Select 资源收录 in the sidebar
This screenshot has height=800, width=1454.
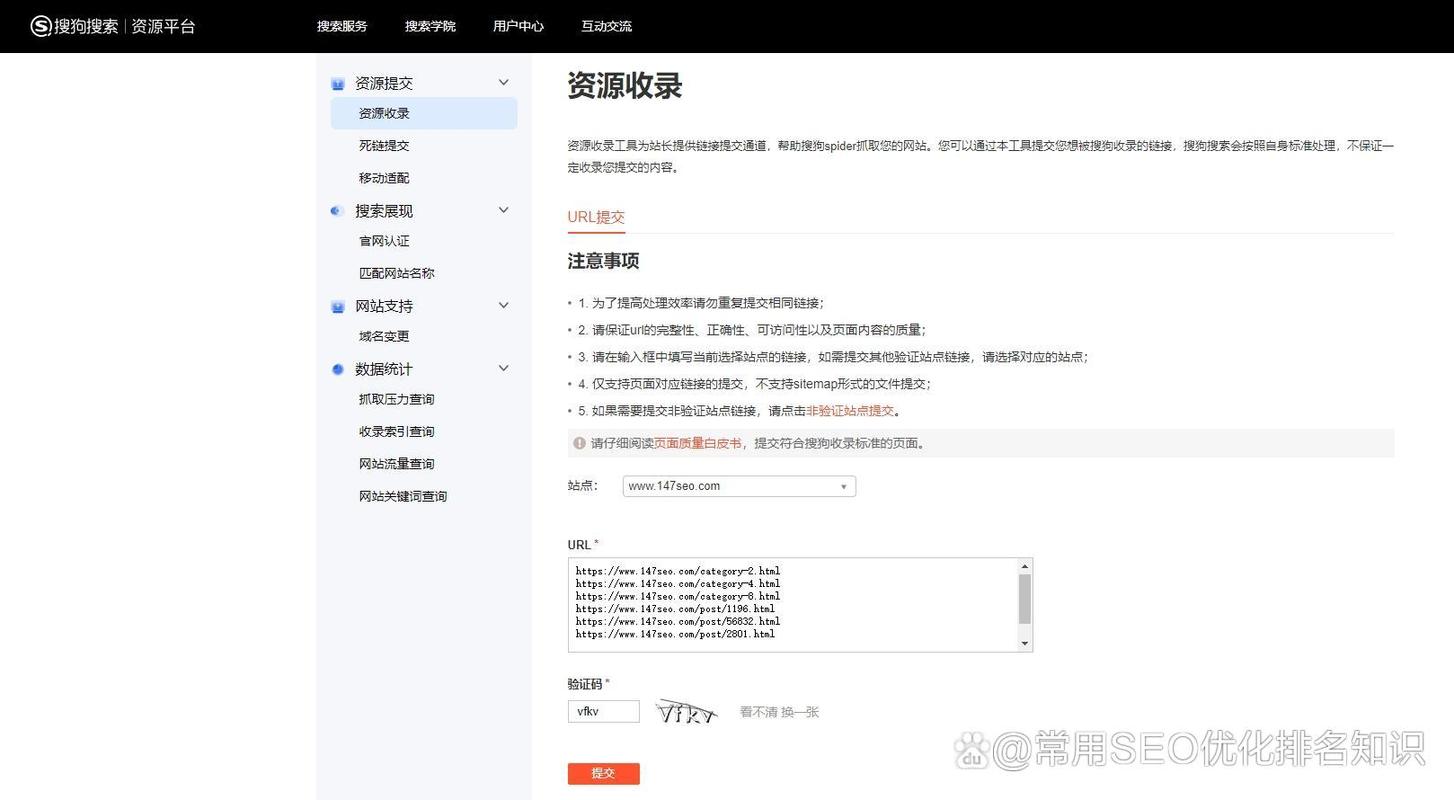(x=424, y=113)
